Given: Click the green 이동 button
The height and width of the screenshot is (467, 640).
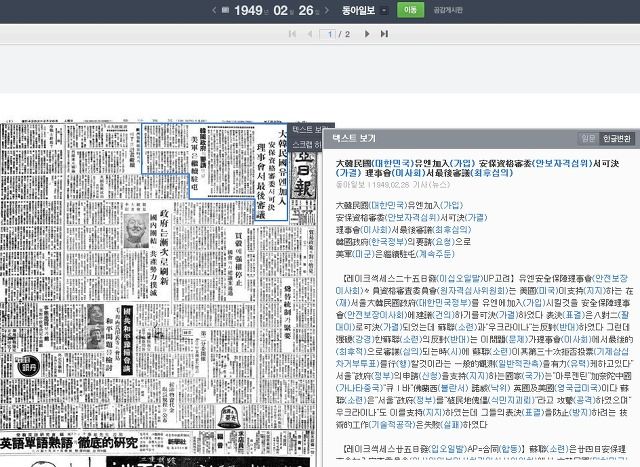Looking at the screenshot, I should [x=410, y=10].
